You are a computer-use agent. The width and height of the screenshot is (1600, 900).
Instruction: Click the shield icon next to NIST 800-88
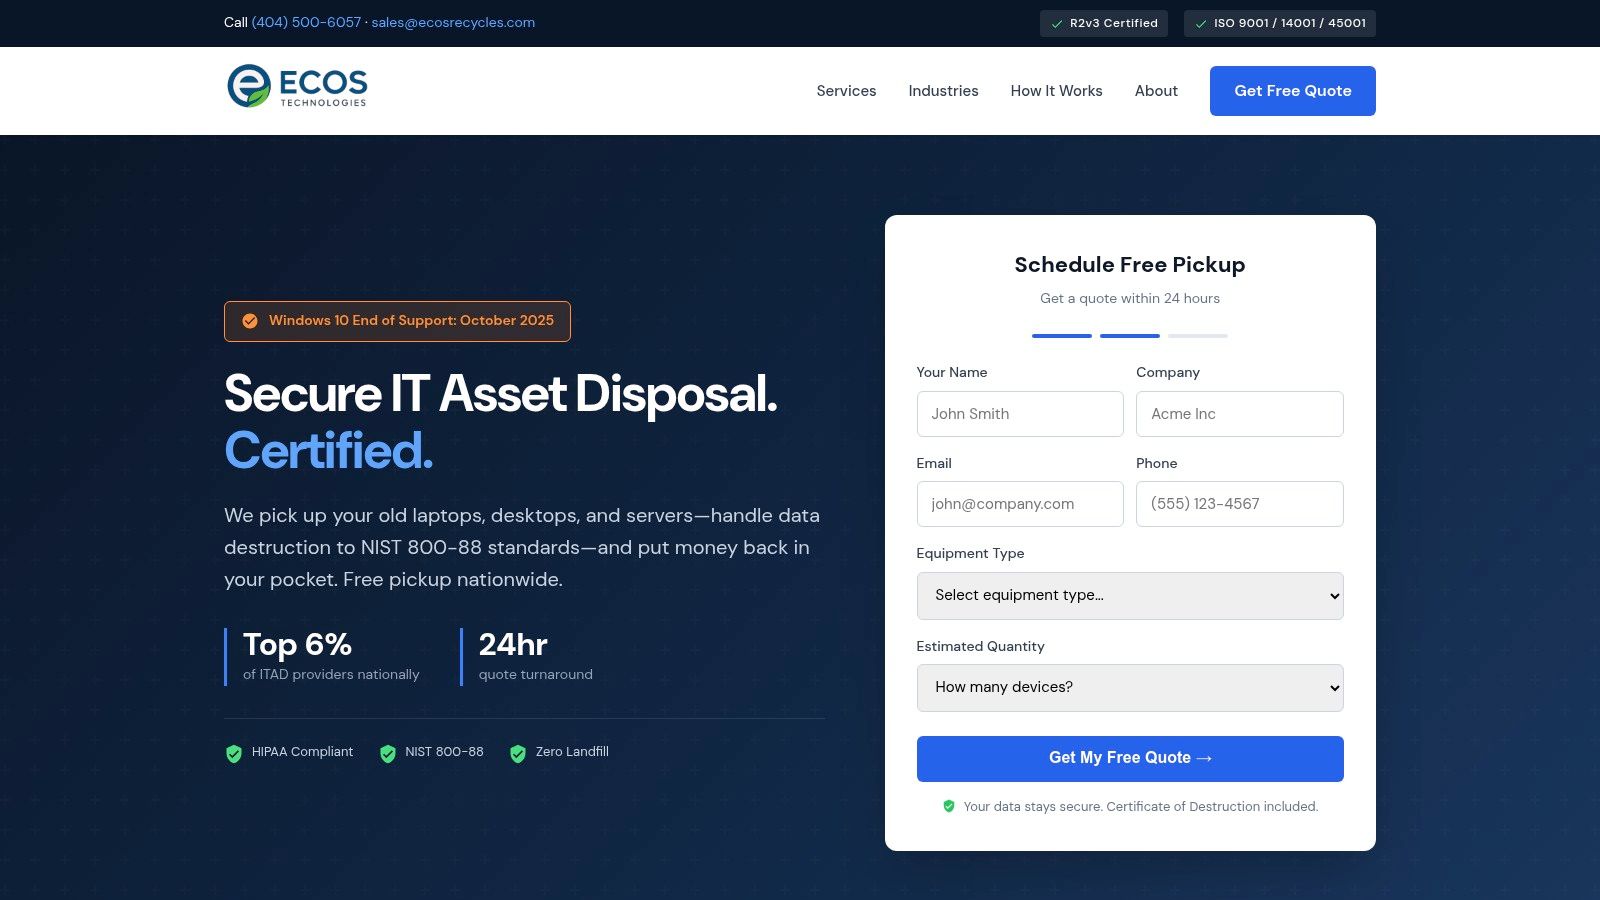[x=386, y=752]
